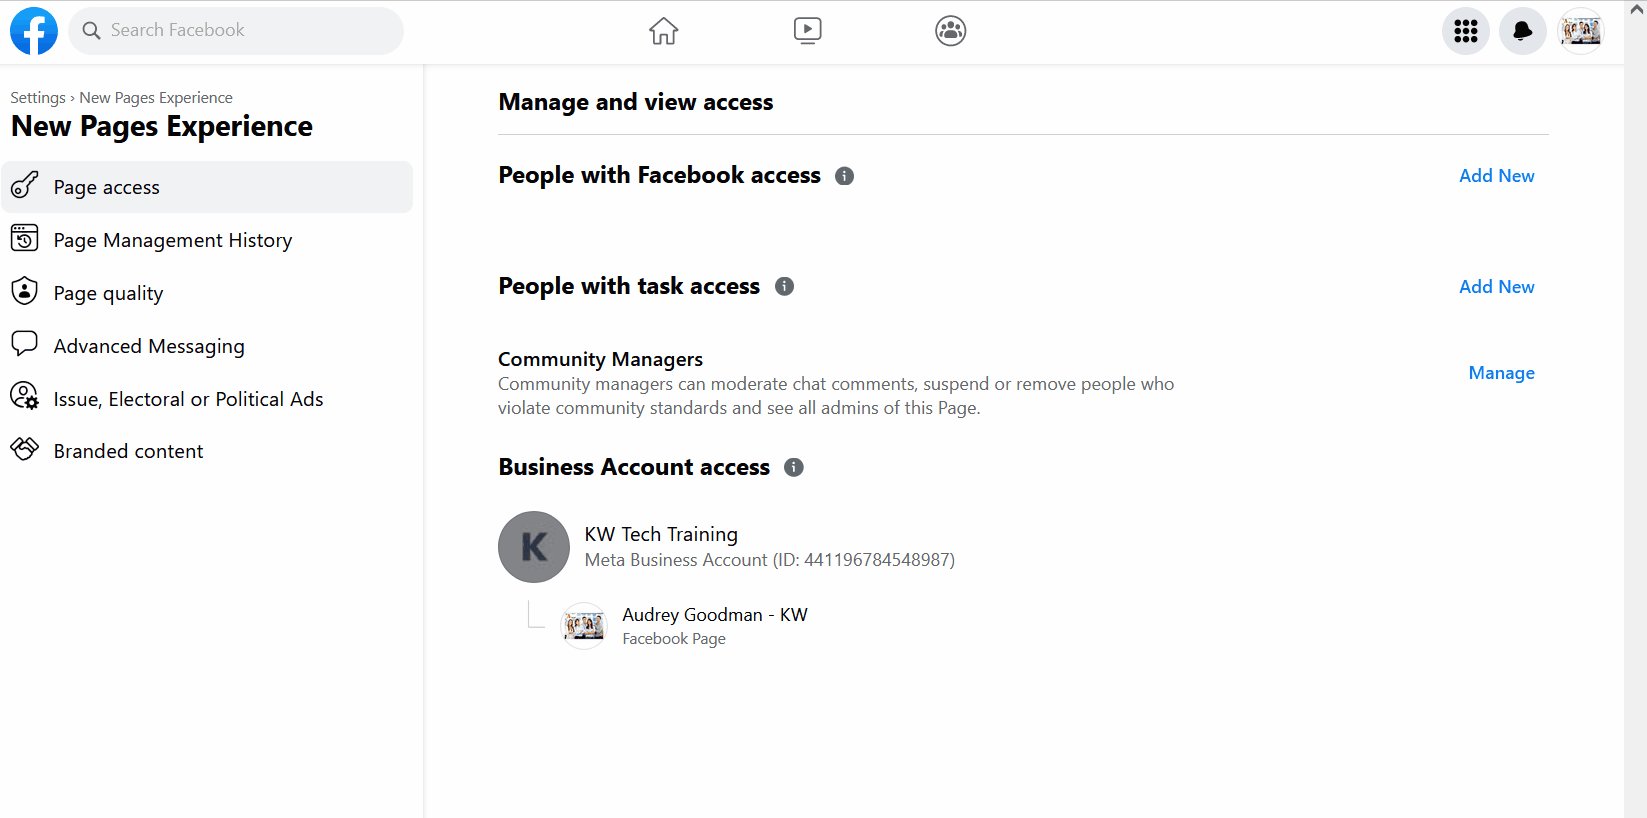This screenshot has height=818, width=1647.
Task: Click the handshake icon beside Branded content
Action: [25, 449]
